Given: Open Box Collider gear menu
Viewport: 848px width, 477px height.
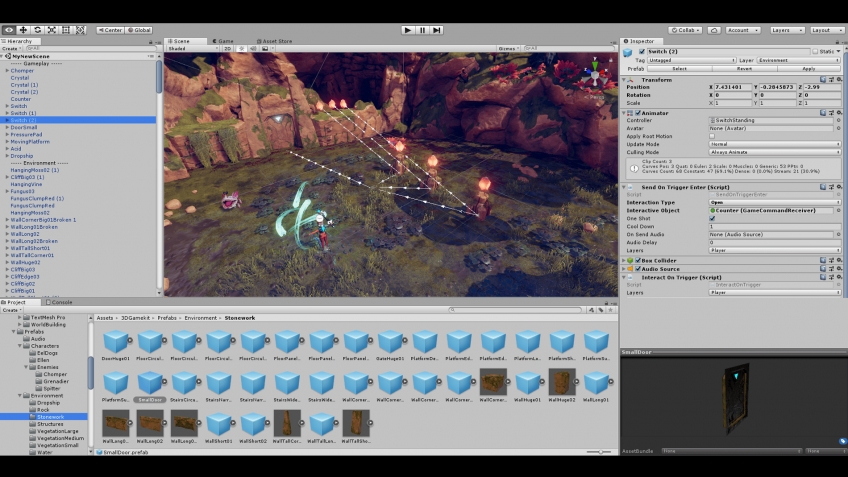Looking at the screenshot, I should click(839, 260).
